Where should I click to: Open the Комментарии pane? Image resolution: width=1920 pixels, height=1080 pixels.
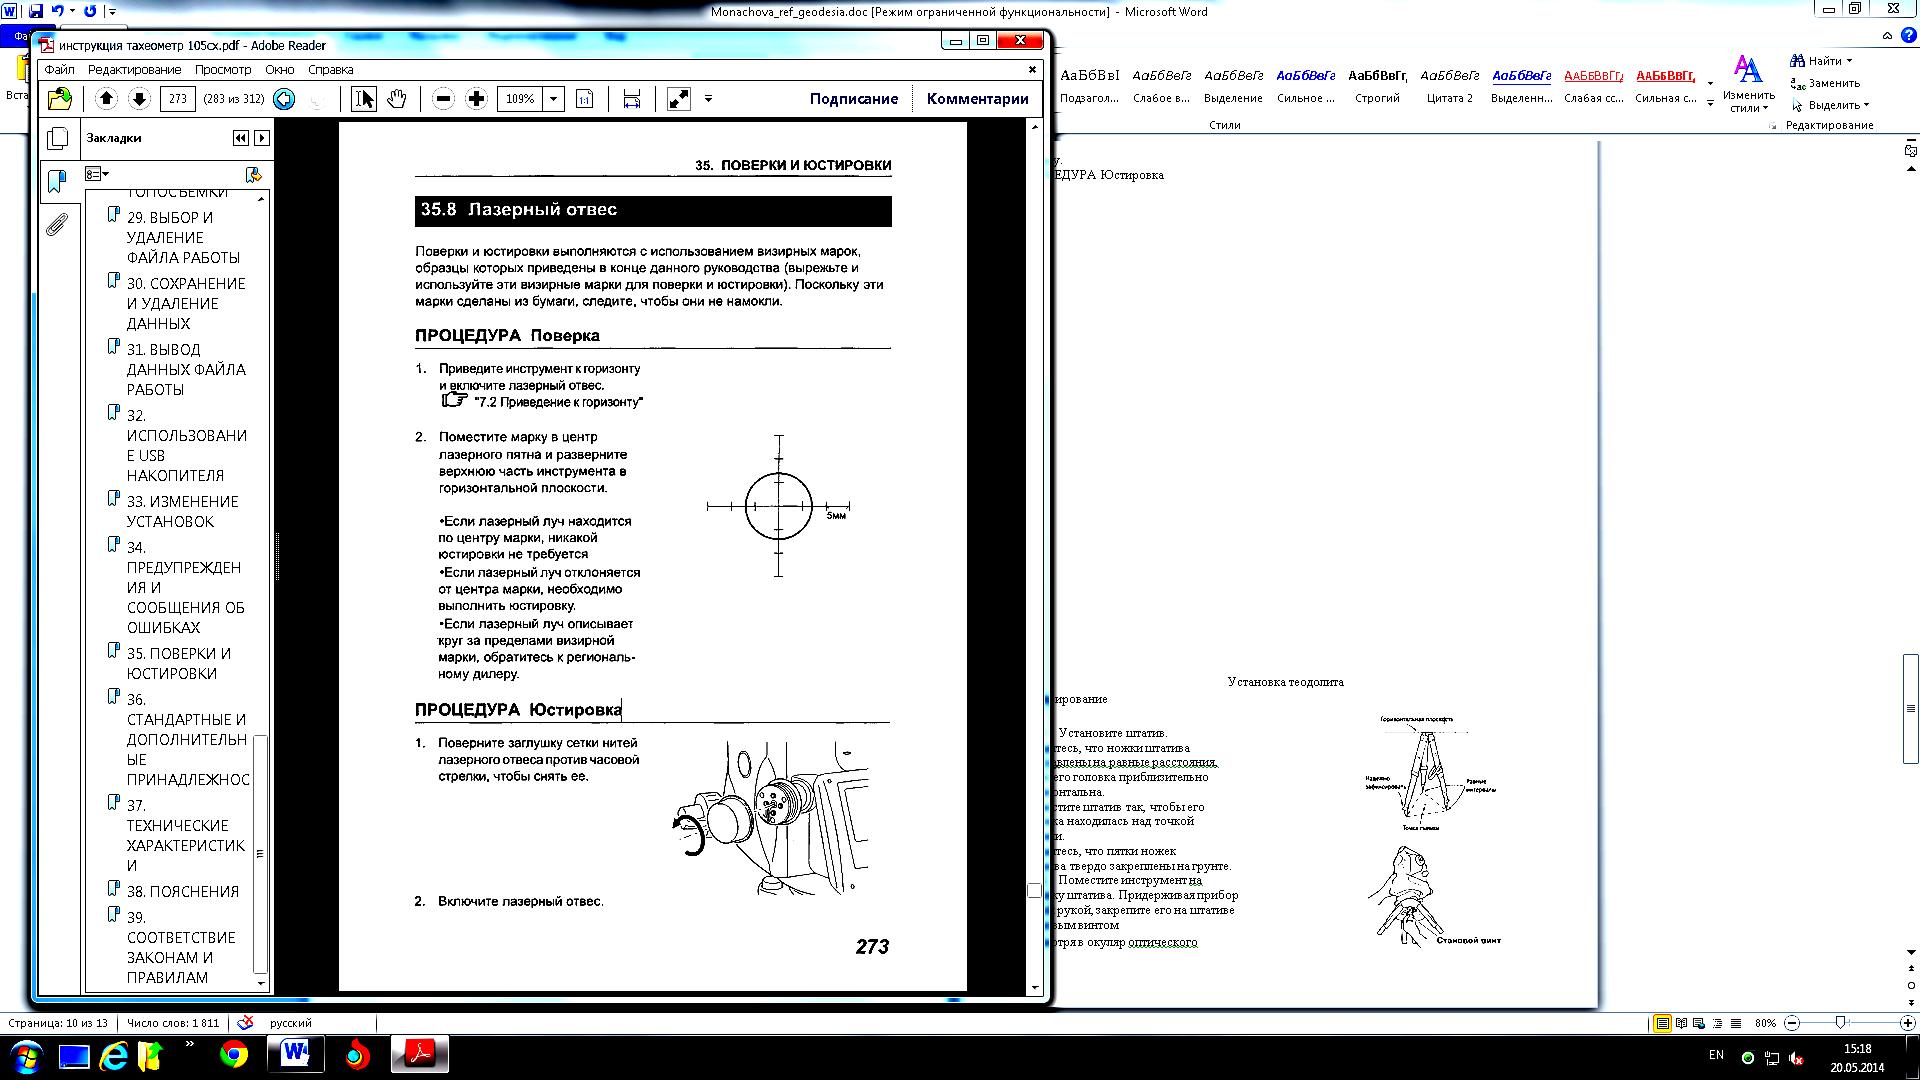tap(977, 98)
